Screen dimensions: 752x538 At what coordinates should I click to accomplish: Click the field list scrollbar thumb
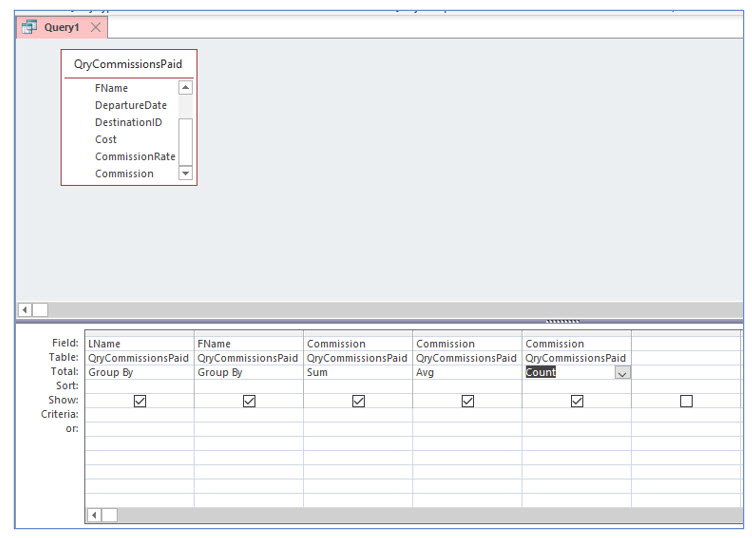[186, 141]
